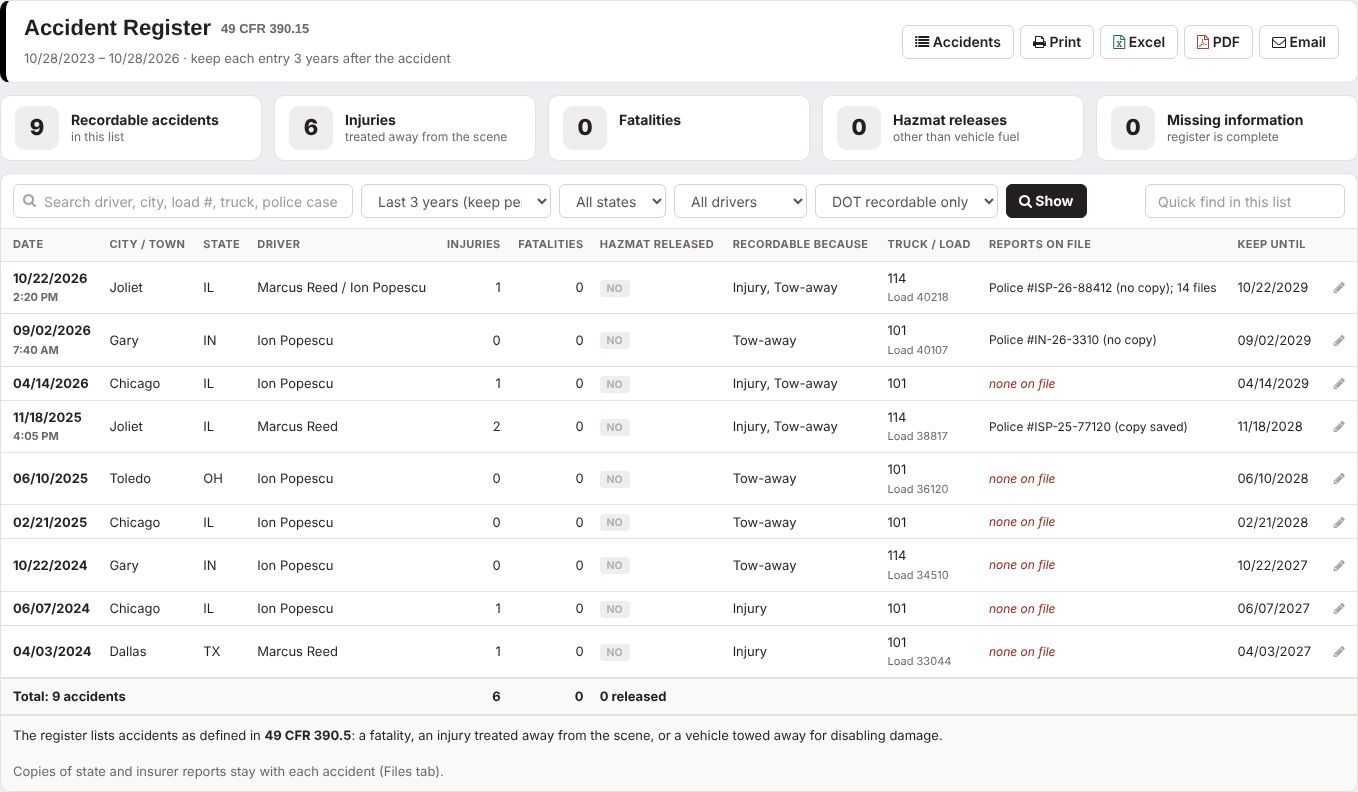Sort by the Driver column header
The height and width of the screenshot is (792, 1358).
tap(278, 244)
